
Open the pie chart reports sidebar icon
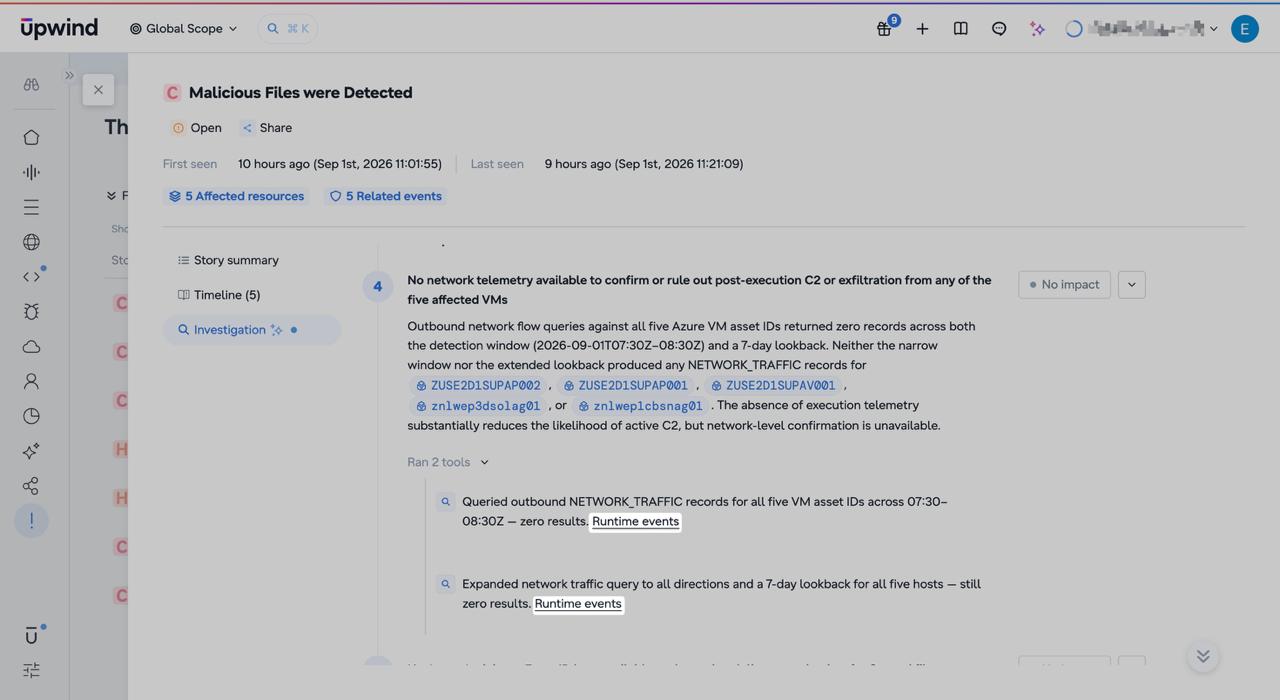coord(31,416)
